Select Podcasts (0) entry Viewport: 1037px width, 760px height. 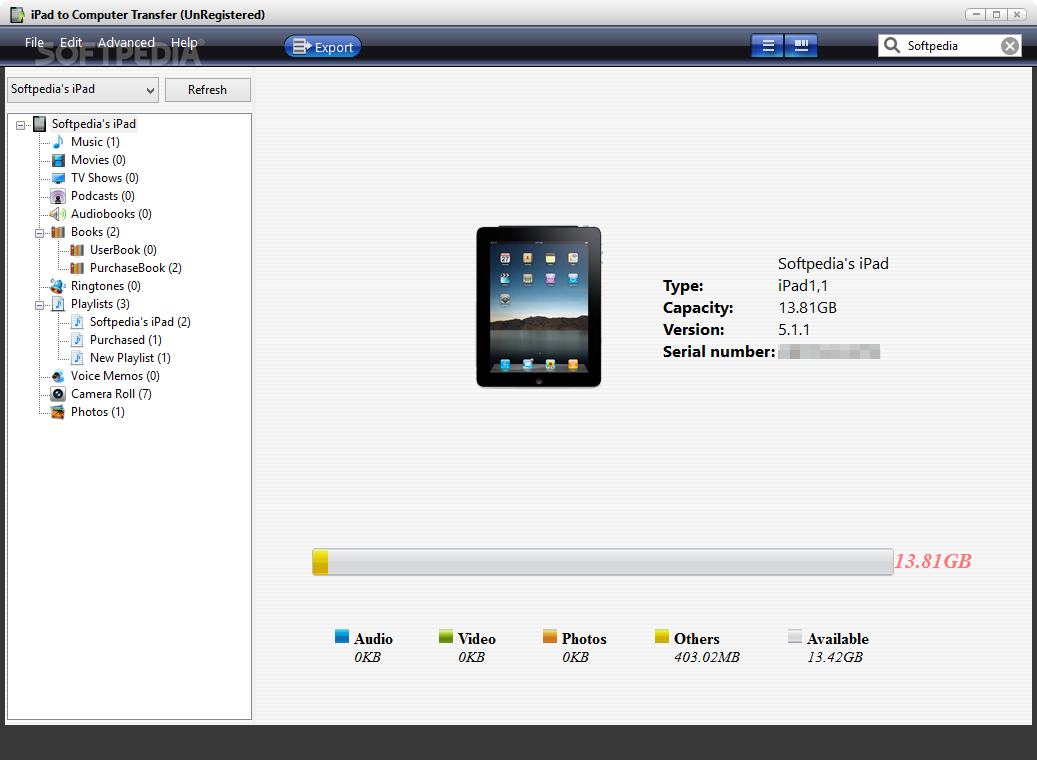pos(103,196)
